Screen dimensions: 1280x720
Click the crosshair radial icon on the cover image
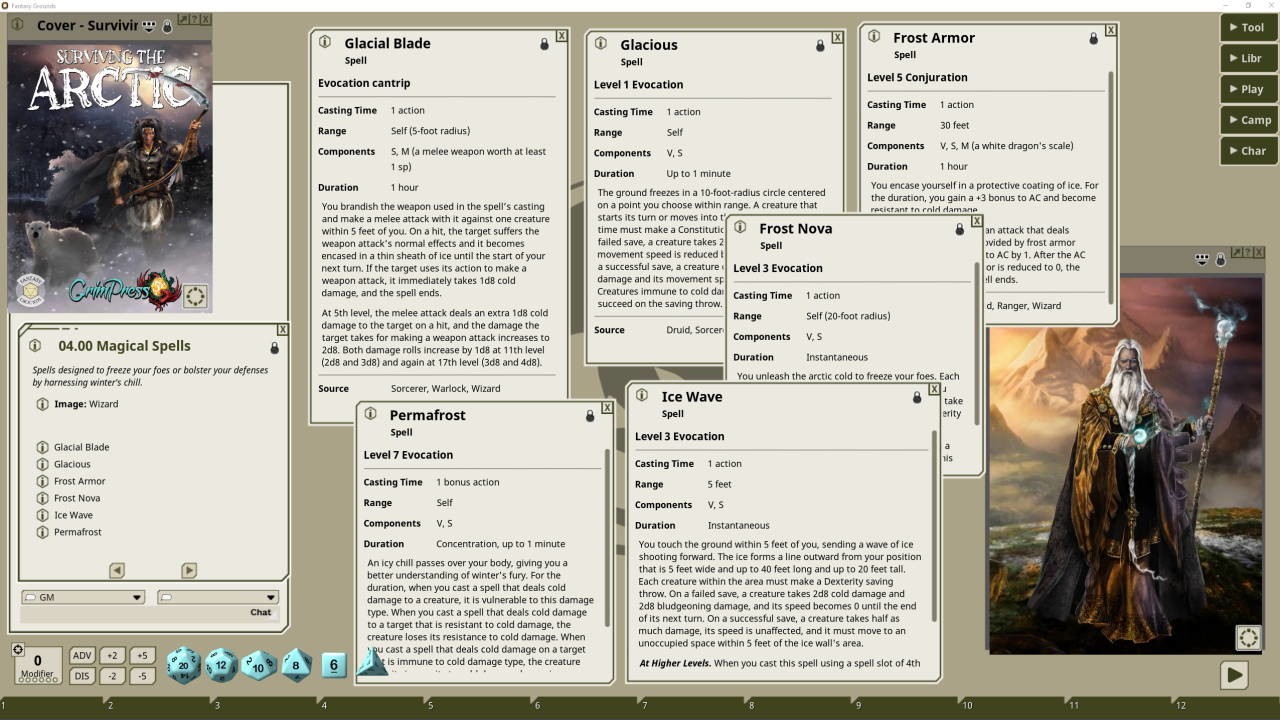[195, 296]
